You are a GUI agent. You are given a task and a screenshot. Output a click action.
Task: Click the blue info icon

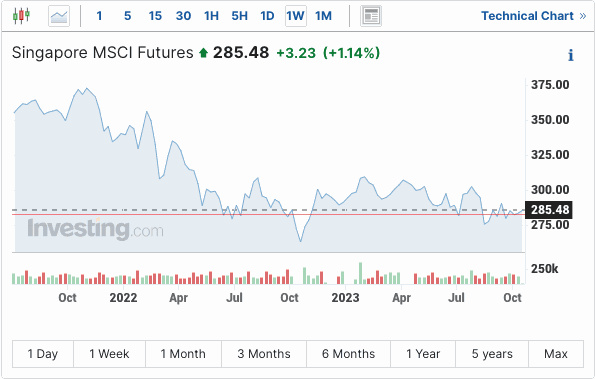[570, 55]
